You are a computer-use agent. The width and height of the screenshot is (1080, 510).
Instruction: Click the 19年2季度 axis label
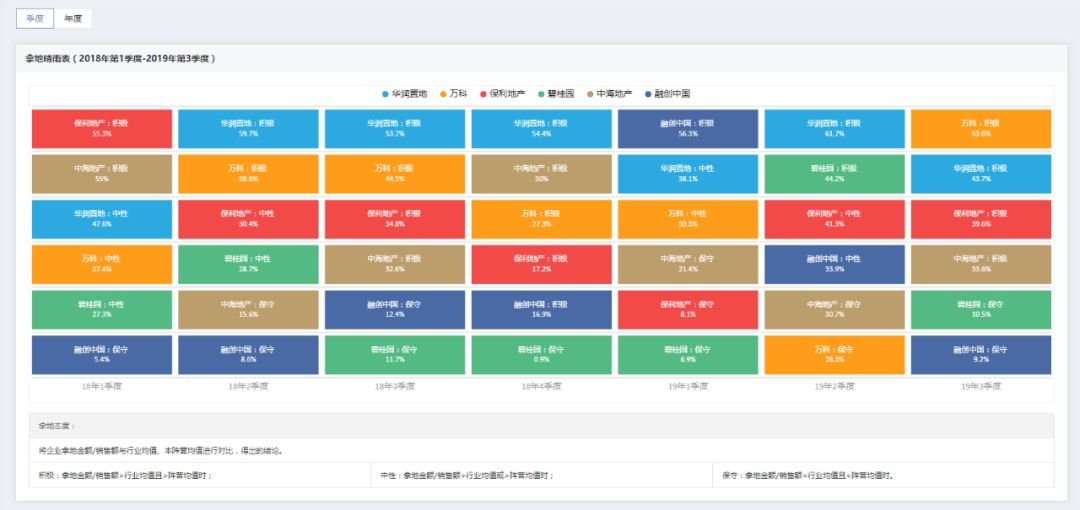[835, 387]
